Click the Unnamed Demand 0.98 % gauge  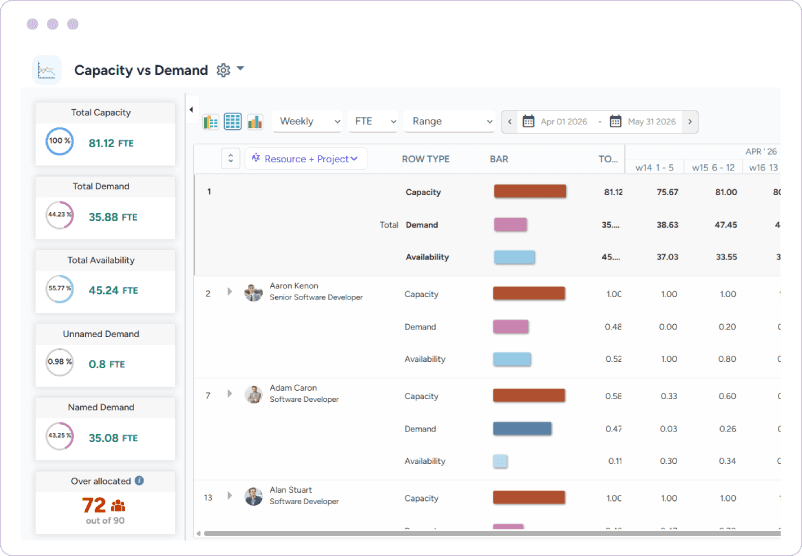click(60, 362)
